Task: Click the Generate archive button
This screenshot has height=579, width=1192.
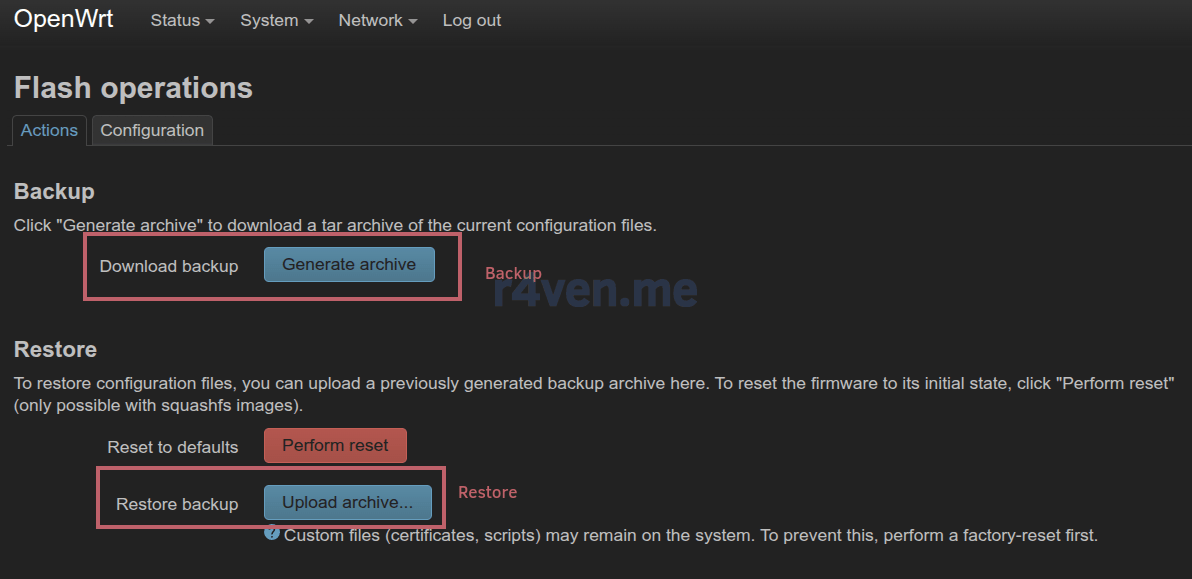Action: (349, 264)
